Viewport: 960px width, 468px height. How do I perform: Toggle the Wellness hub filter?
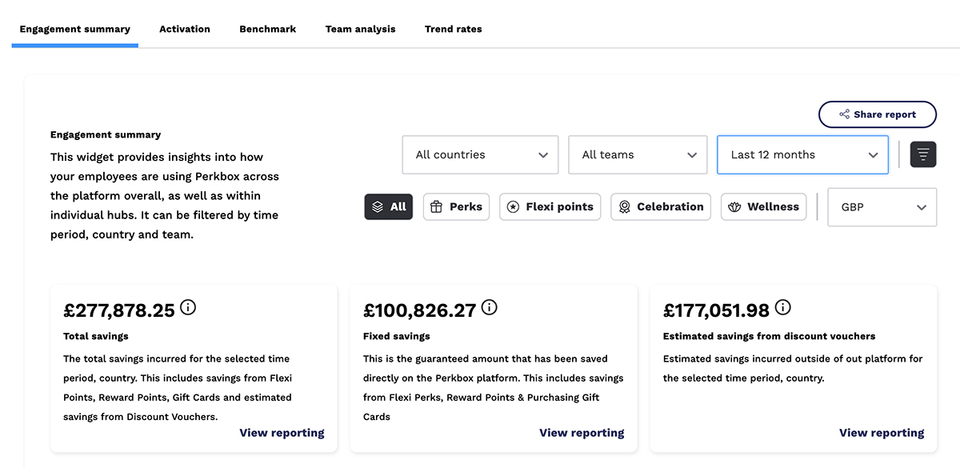pyautogui.click(x=764, y=207)
